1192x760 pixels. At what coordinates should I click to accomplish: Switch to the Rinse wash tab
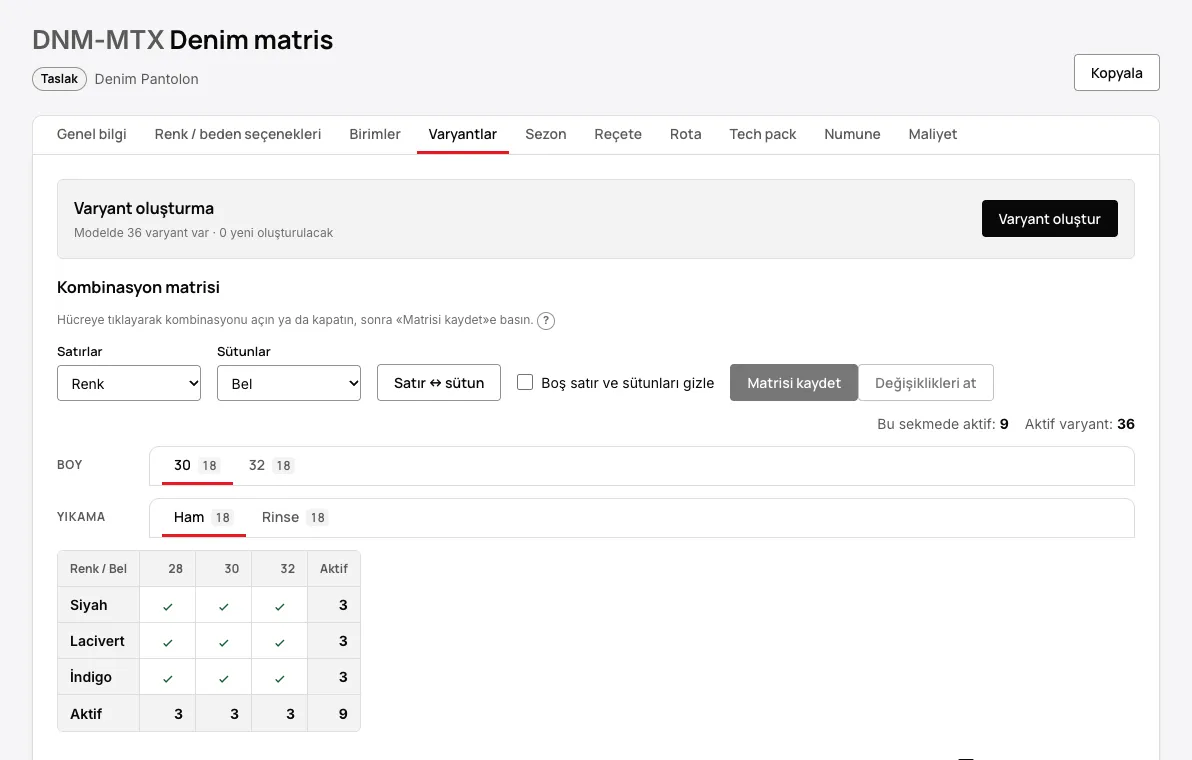click(294, 518)
